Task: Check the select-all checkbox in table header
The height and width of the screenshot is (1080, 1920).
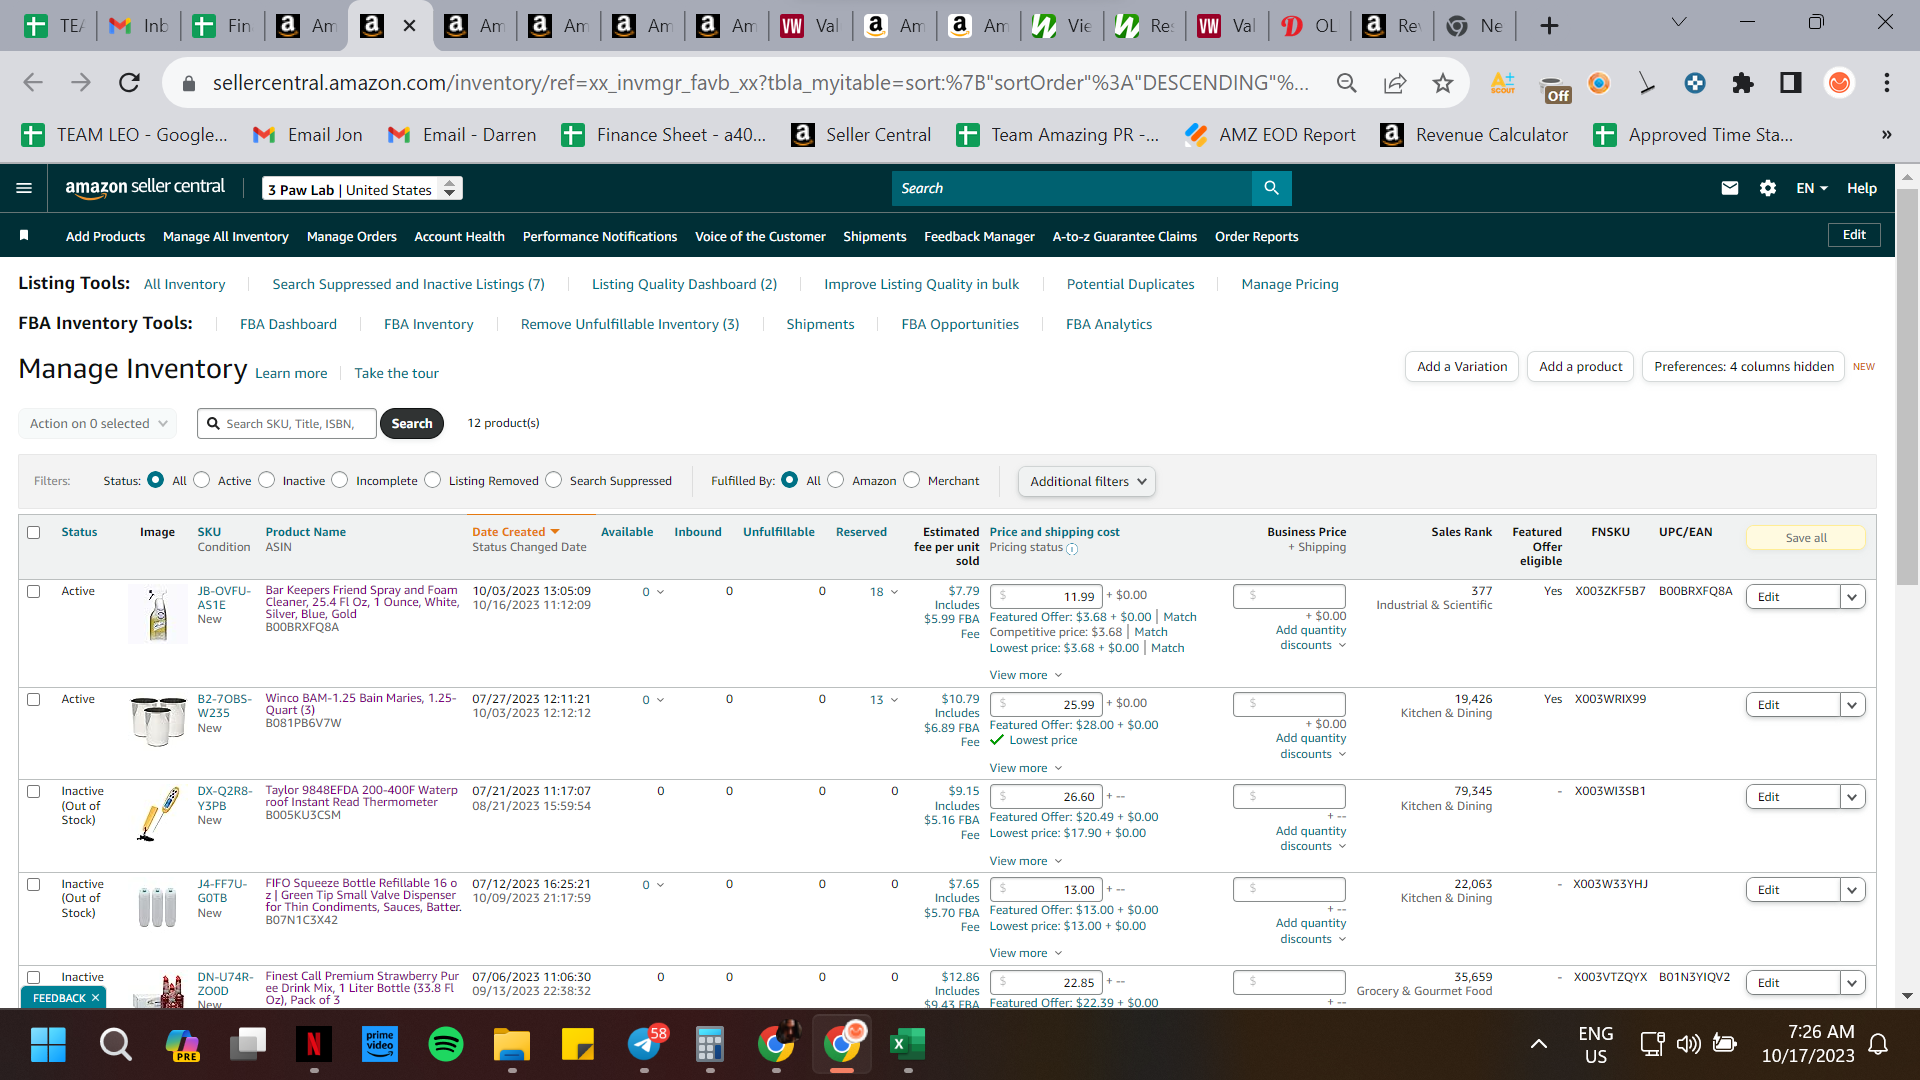Action: 34,532
